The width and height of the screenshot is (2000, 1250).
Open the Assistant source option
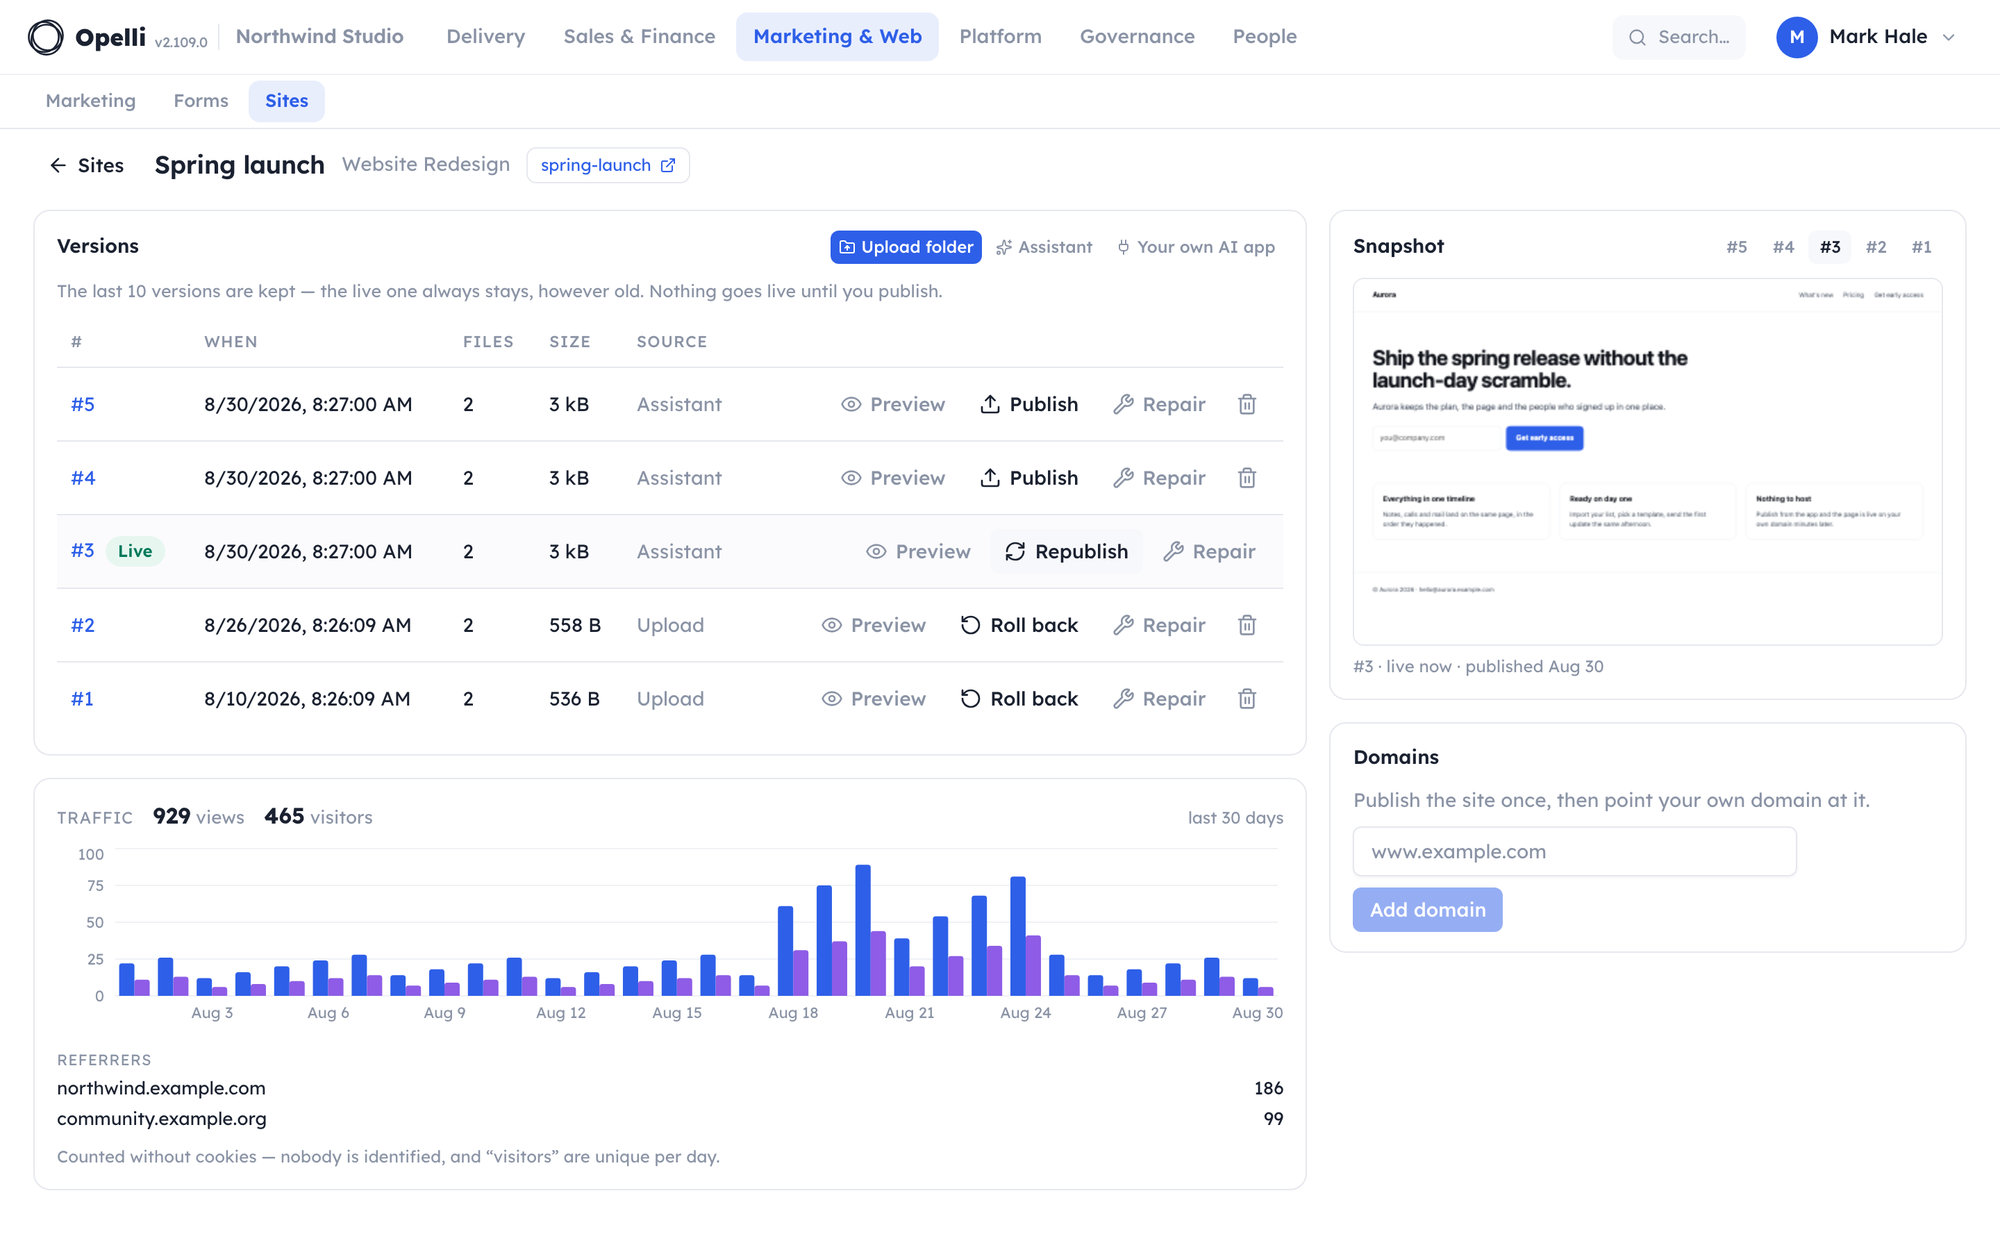point(1044,247)
